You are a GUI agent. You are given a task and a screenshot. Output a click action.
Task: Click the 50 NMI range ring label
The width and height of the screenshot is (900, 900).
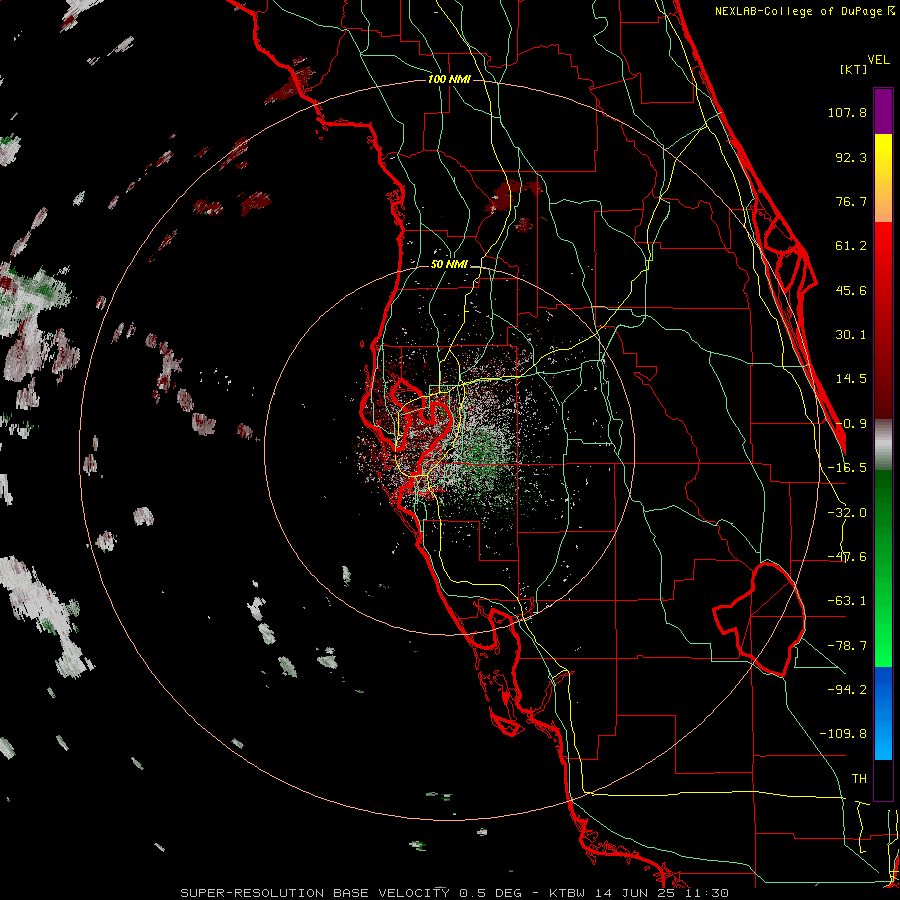449,265
